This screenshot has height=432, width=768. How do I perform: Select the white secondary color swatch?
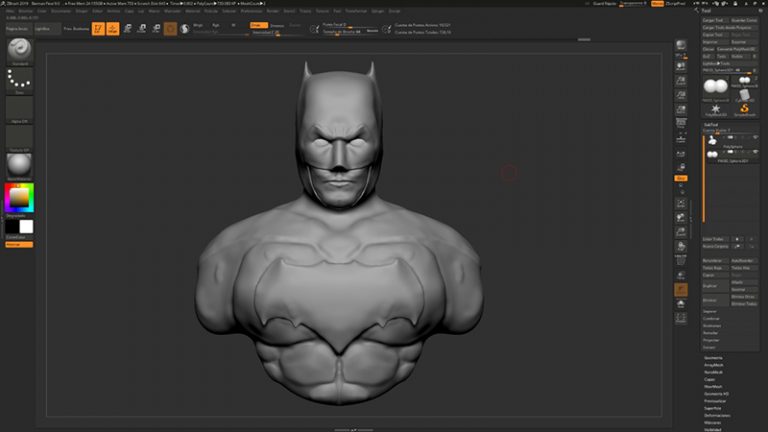26,226
